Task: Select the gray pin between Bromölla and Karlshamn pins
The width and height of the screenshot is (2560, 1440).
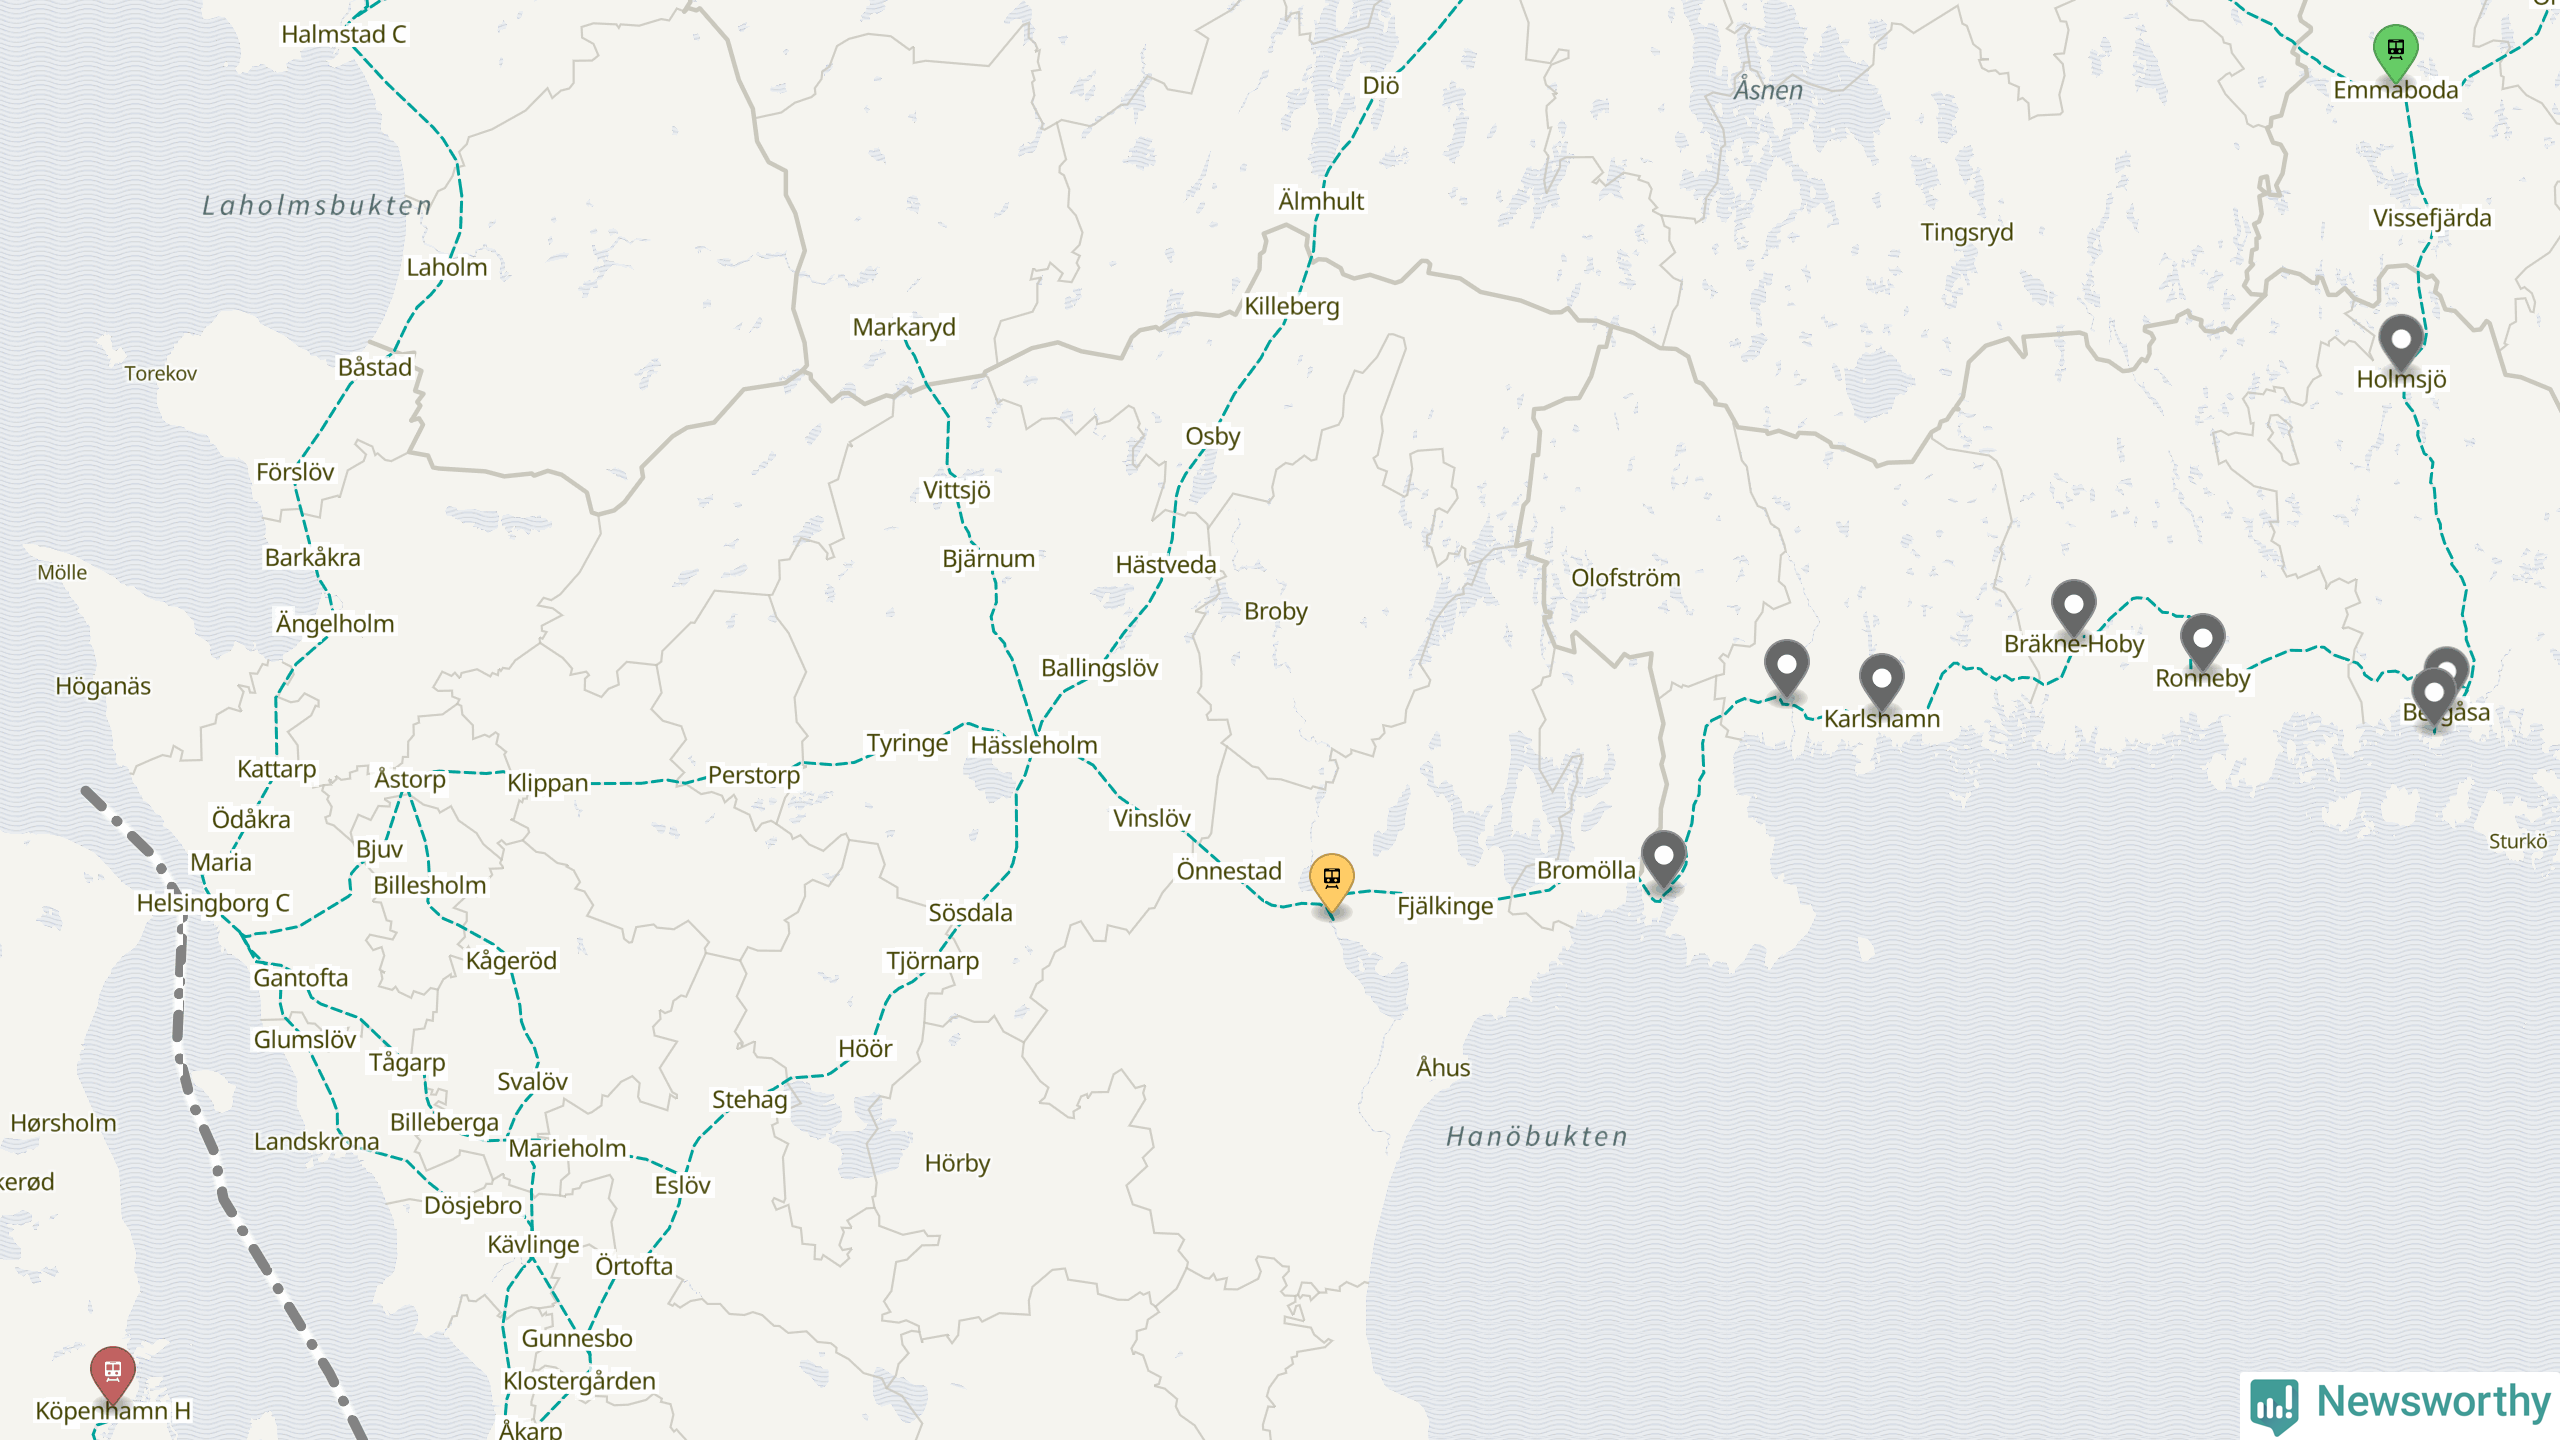Action: 1786,669
